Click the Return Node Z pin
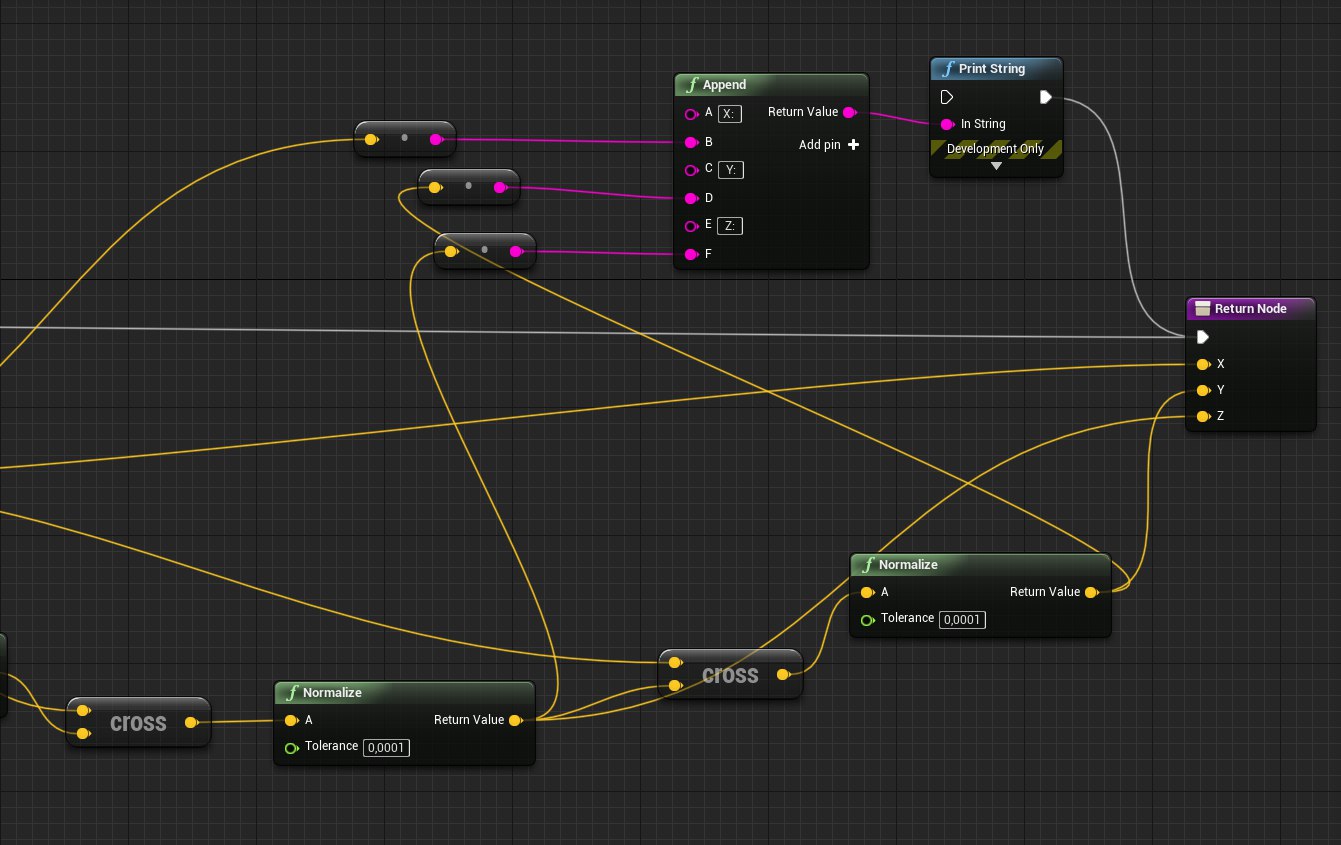 pyautogui.click(x=1203, y=416)
